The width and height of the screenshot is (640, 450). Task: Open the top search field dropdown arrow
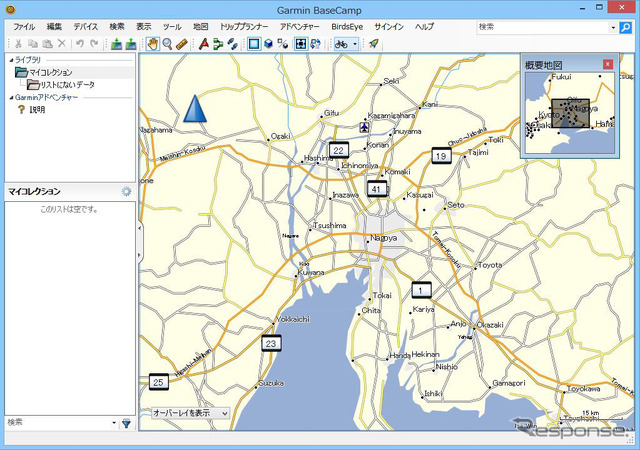click(x=613, y=28)
